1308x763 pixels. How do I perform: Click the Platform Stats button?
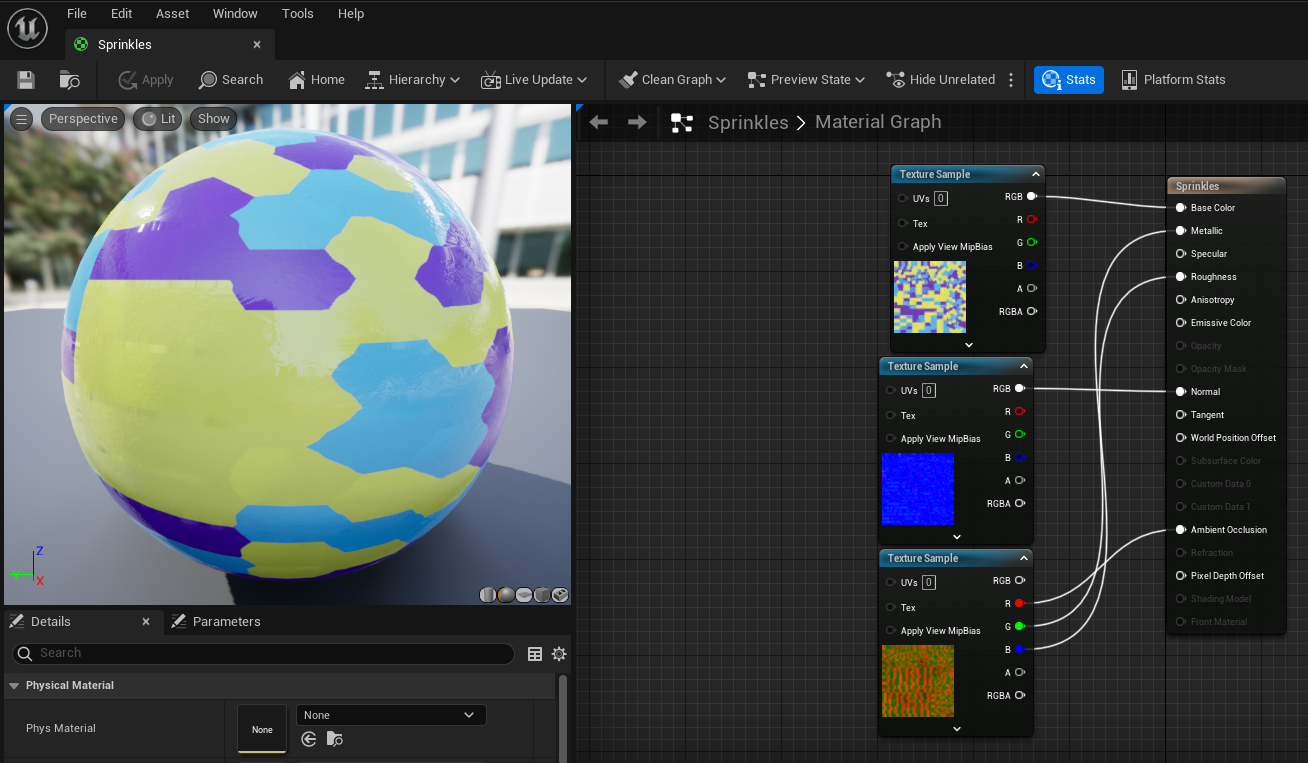(x=1173, y=80)
